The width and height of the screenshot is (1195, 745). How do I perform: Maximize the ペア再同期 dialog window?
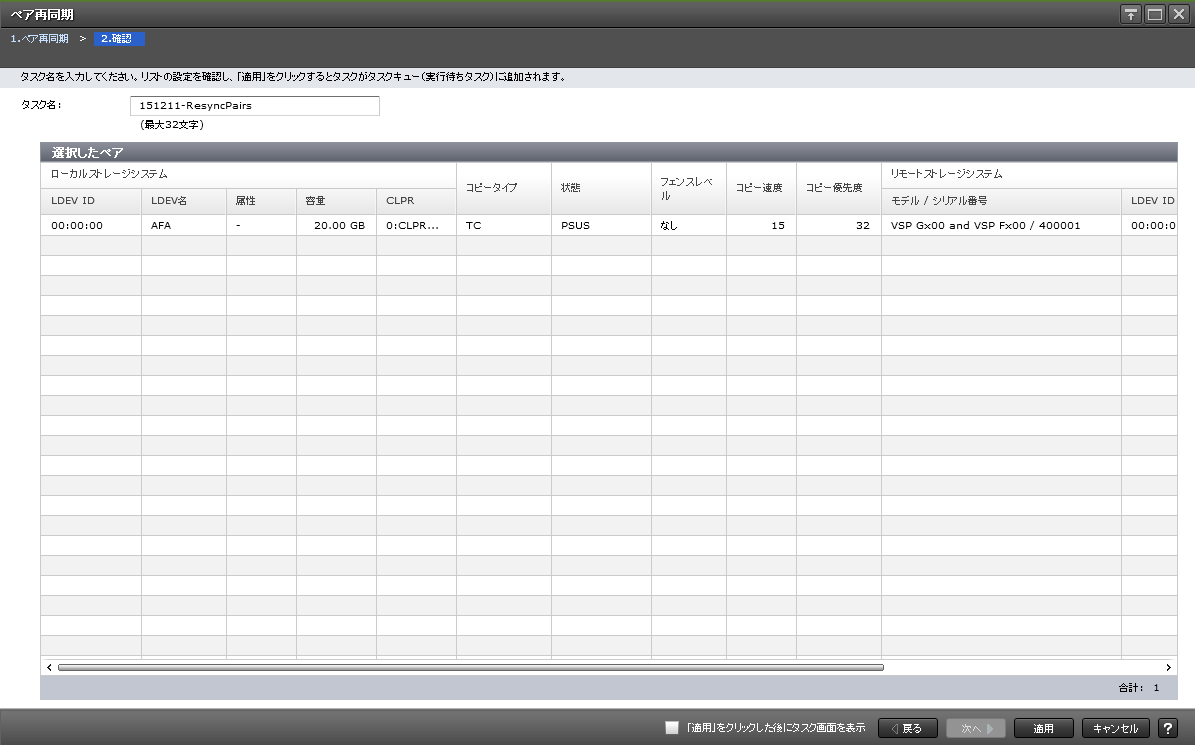(x=1155, y=14)
